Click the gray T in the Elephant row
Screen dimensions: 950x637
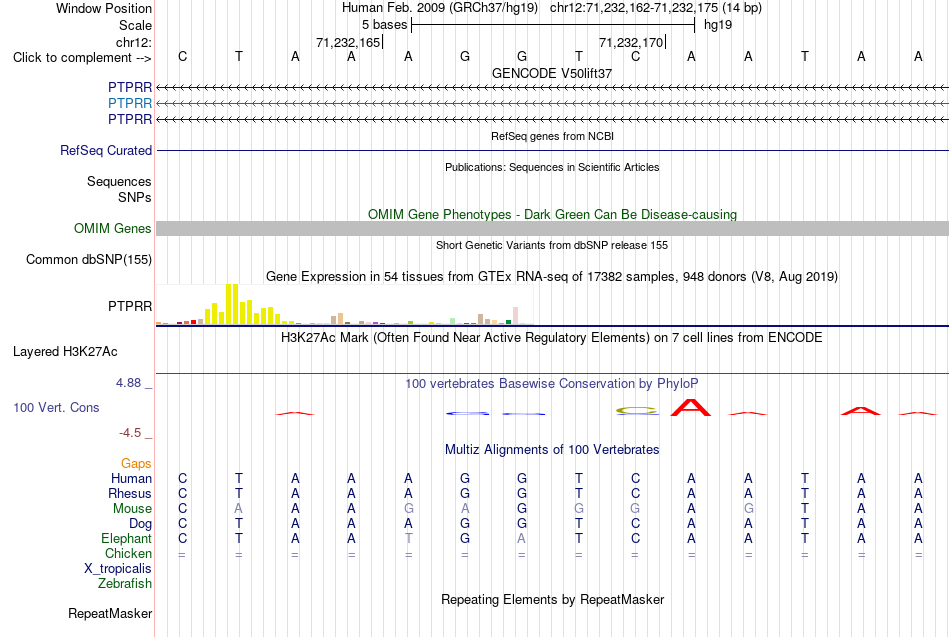(408, 538)
